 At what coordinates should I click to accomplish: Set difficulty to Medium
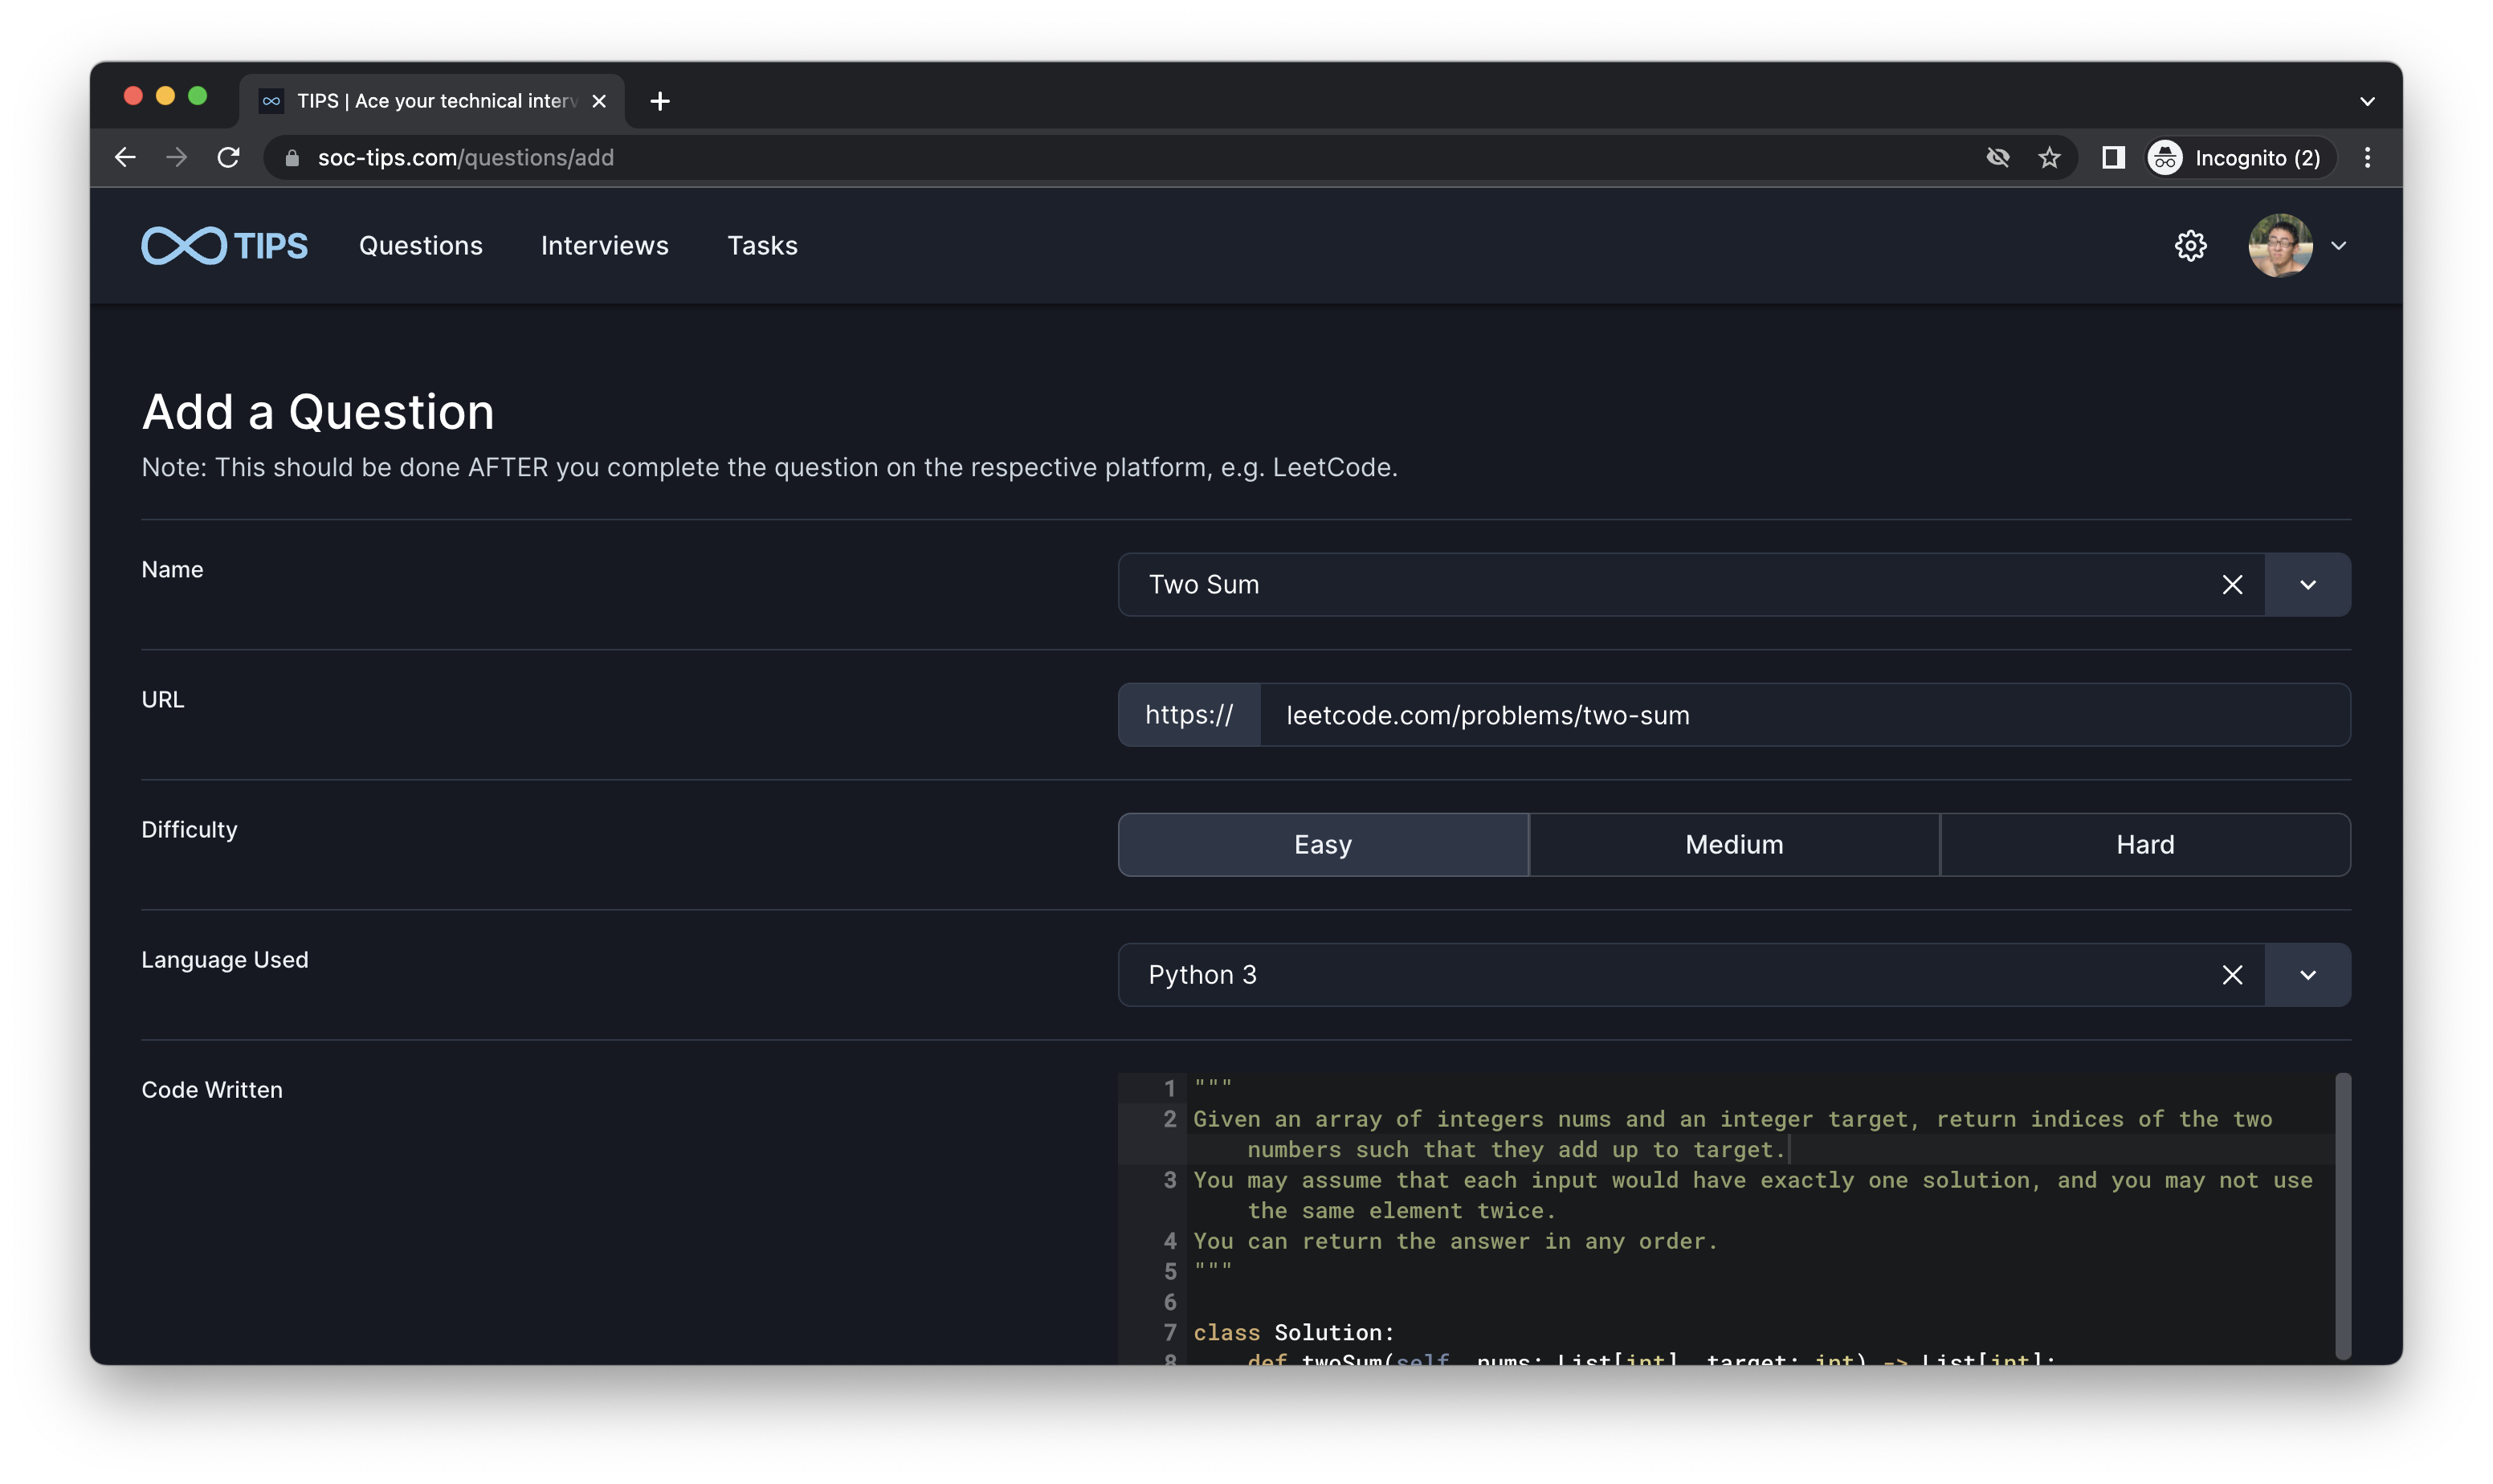(1734, 845)
